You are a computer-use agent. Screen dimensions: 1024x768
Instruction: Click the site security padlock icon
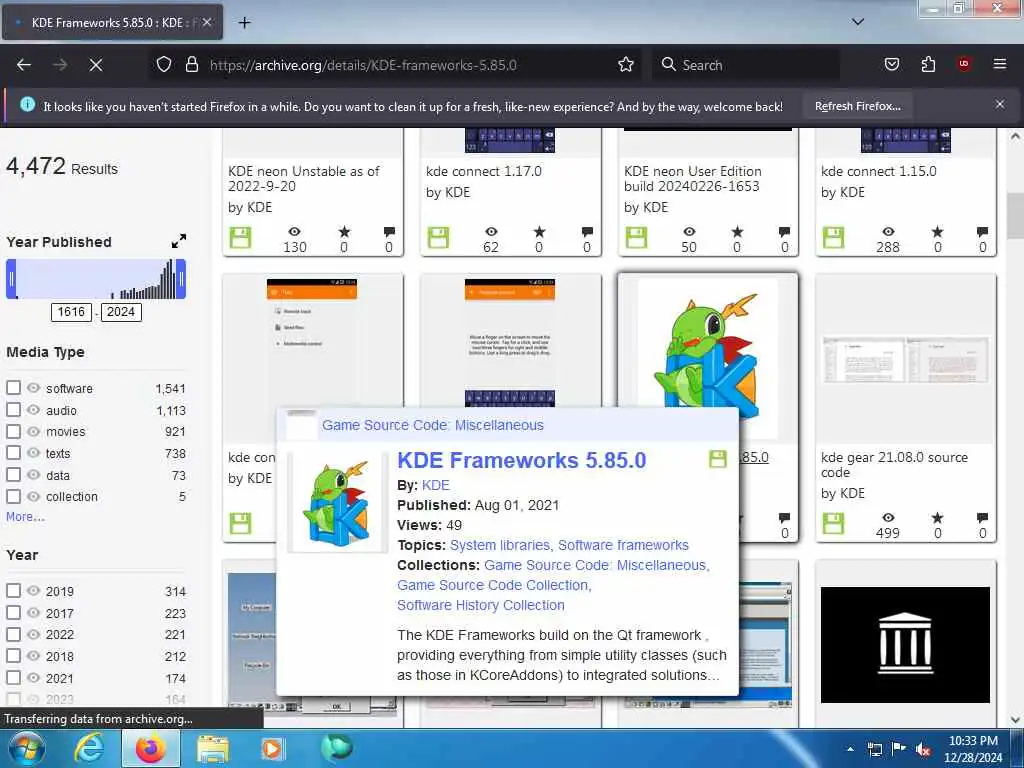(191, 65)
